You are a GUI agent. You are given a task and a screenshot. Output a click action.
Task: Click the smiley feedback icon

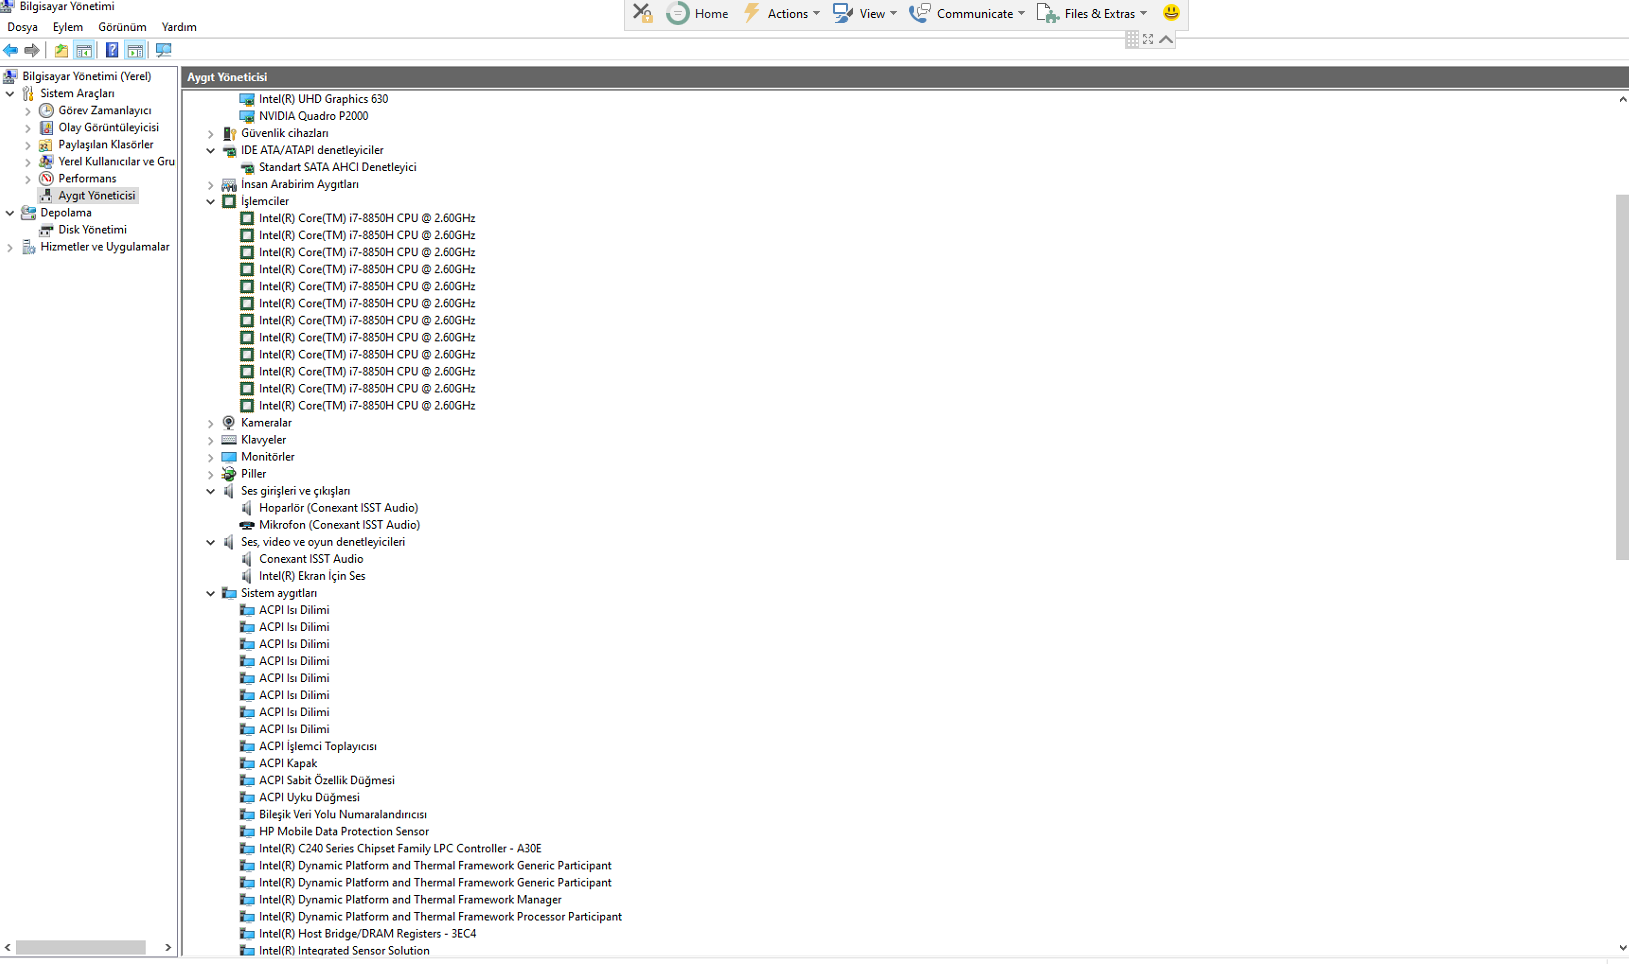tap(1171, 13)
